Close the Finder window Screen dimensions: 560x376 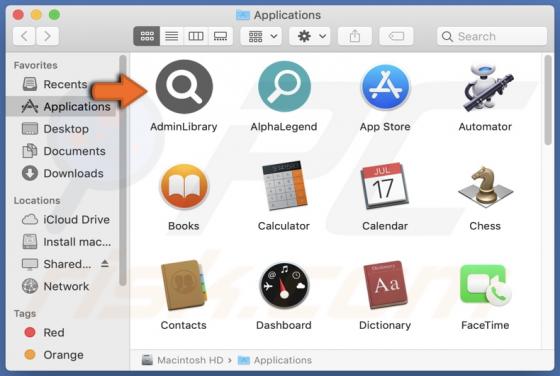[x=18, y=15]
